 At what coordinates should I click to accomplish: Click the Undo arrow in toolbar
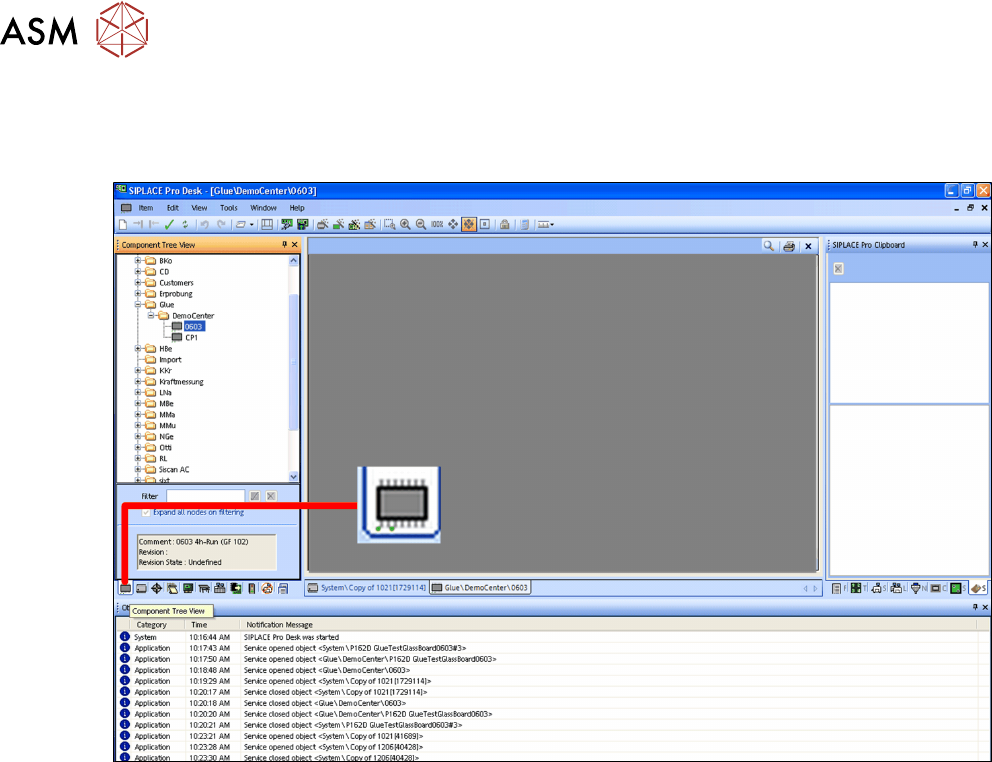204,225
